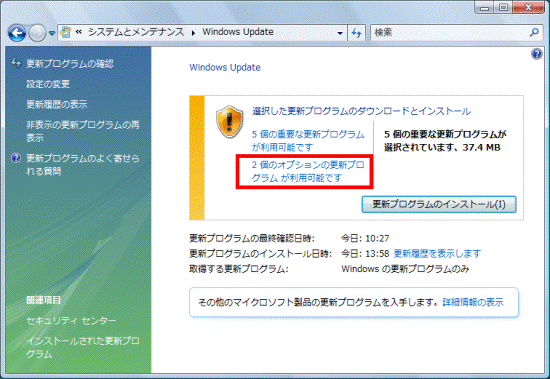Click the blue Back arrow button
This screenshot has height=379, width=550.
click(x=17, y=33)
